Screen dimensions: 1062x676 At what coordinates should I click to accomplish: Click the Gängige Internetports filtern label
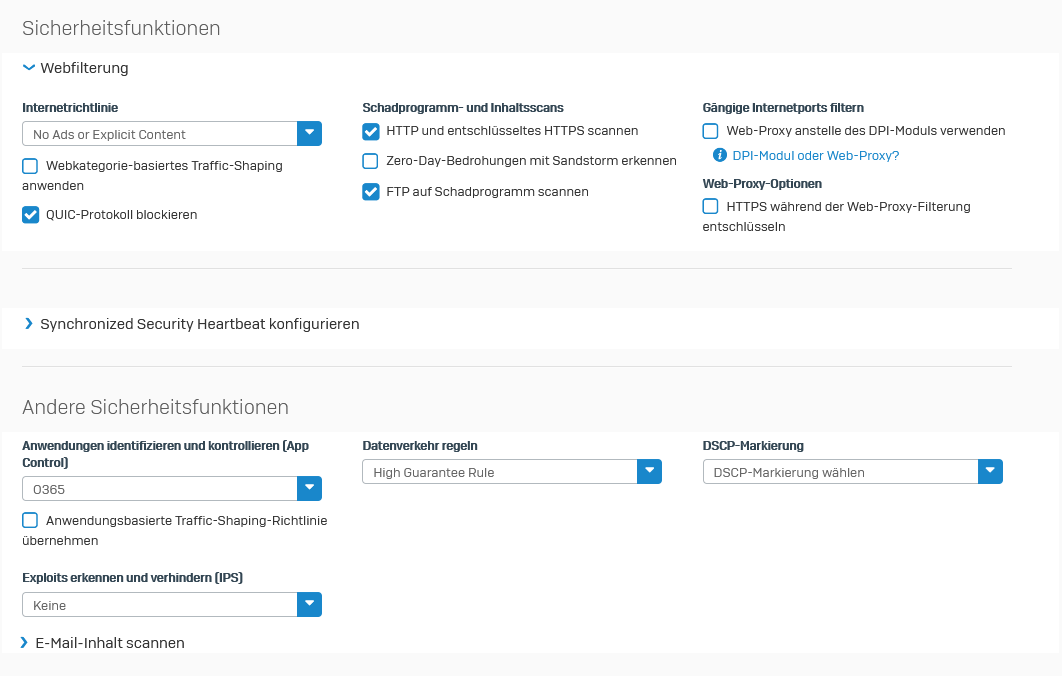click(783, 108)
